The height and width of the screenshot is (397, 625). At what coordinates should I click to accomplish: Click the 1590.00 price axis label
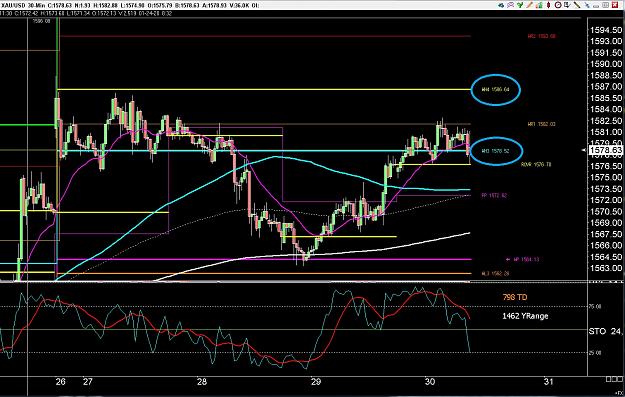[x=606, y=64]
